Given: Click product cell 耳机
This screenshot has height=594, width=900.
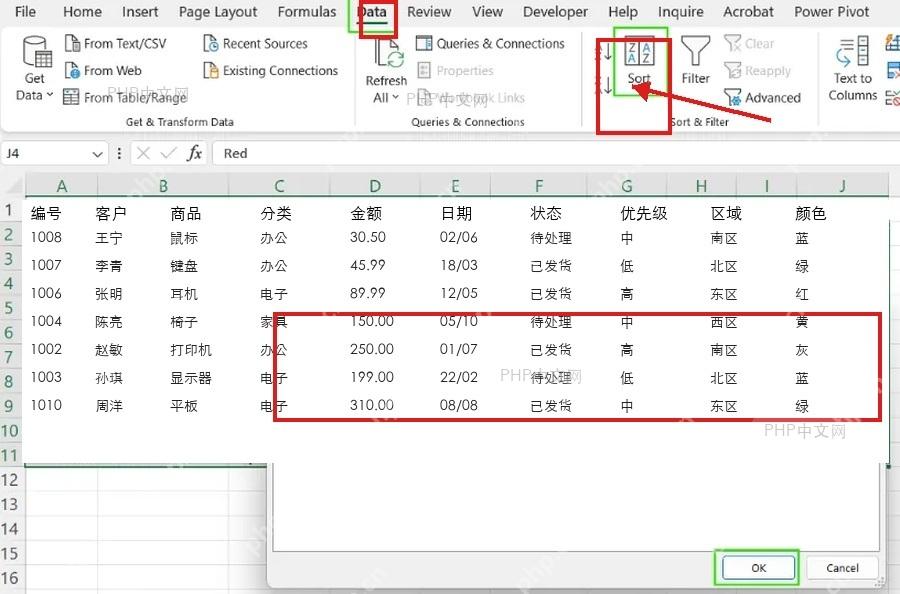Looking at the screenshot, I should coord(184,294).
